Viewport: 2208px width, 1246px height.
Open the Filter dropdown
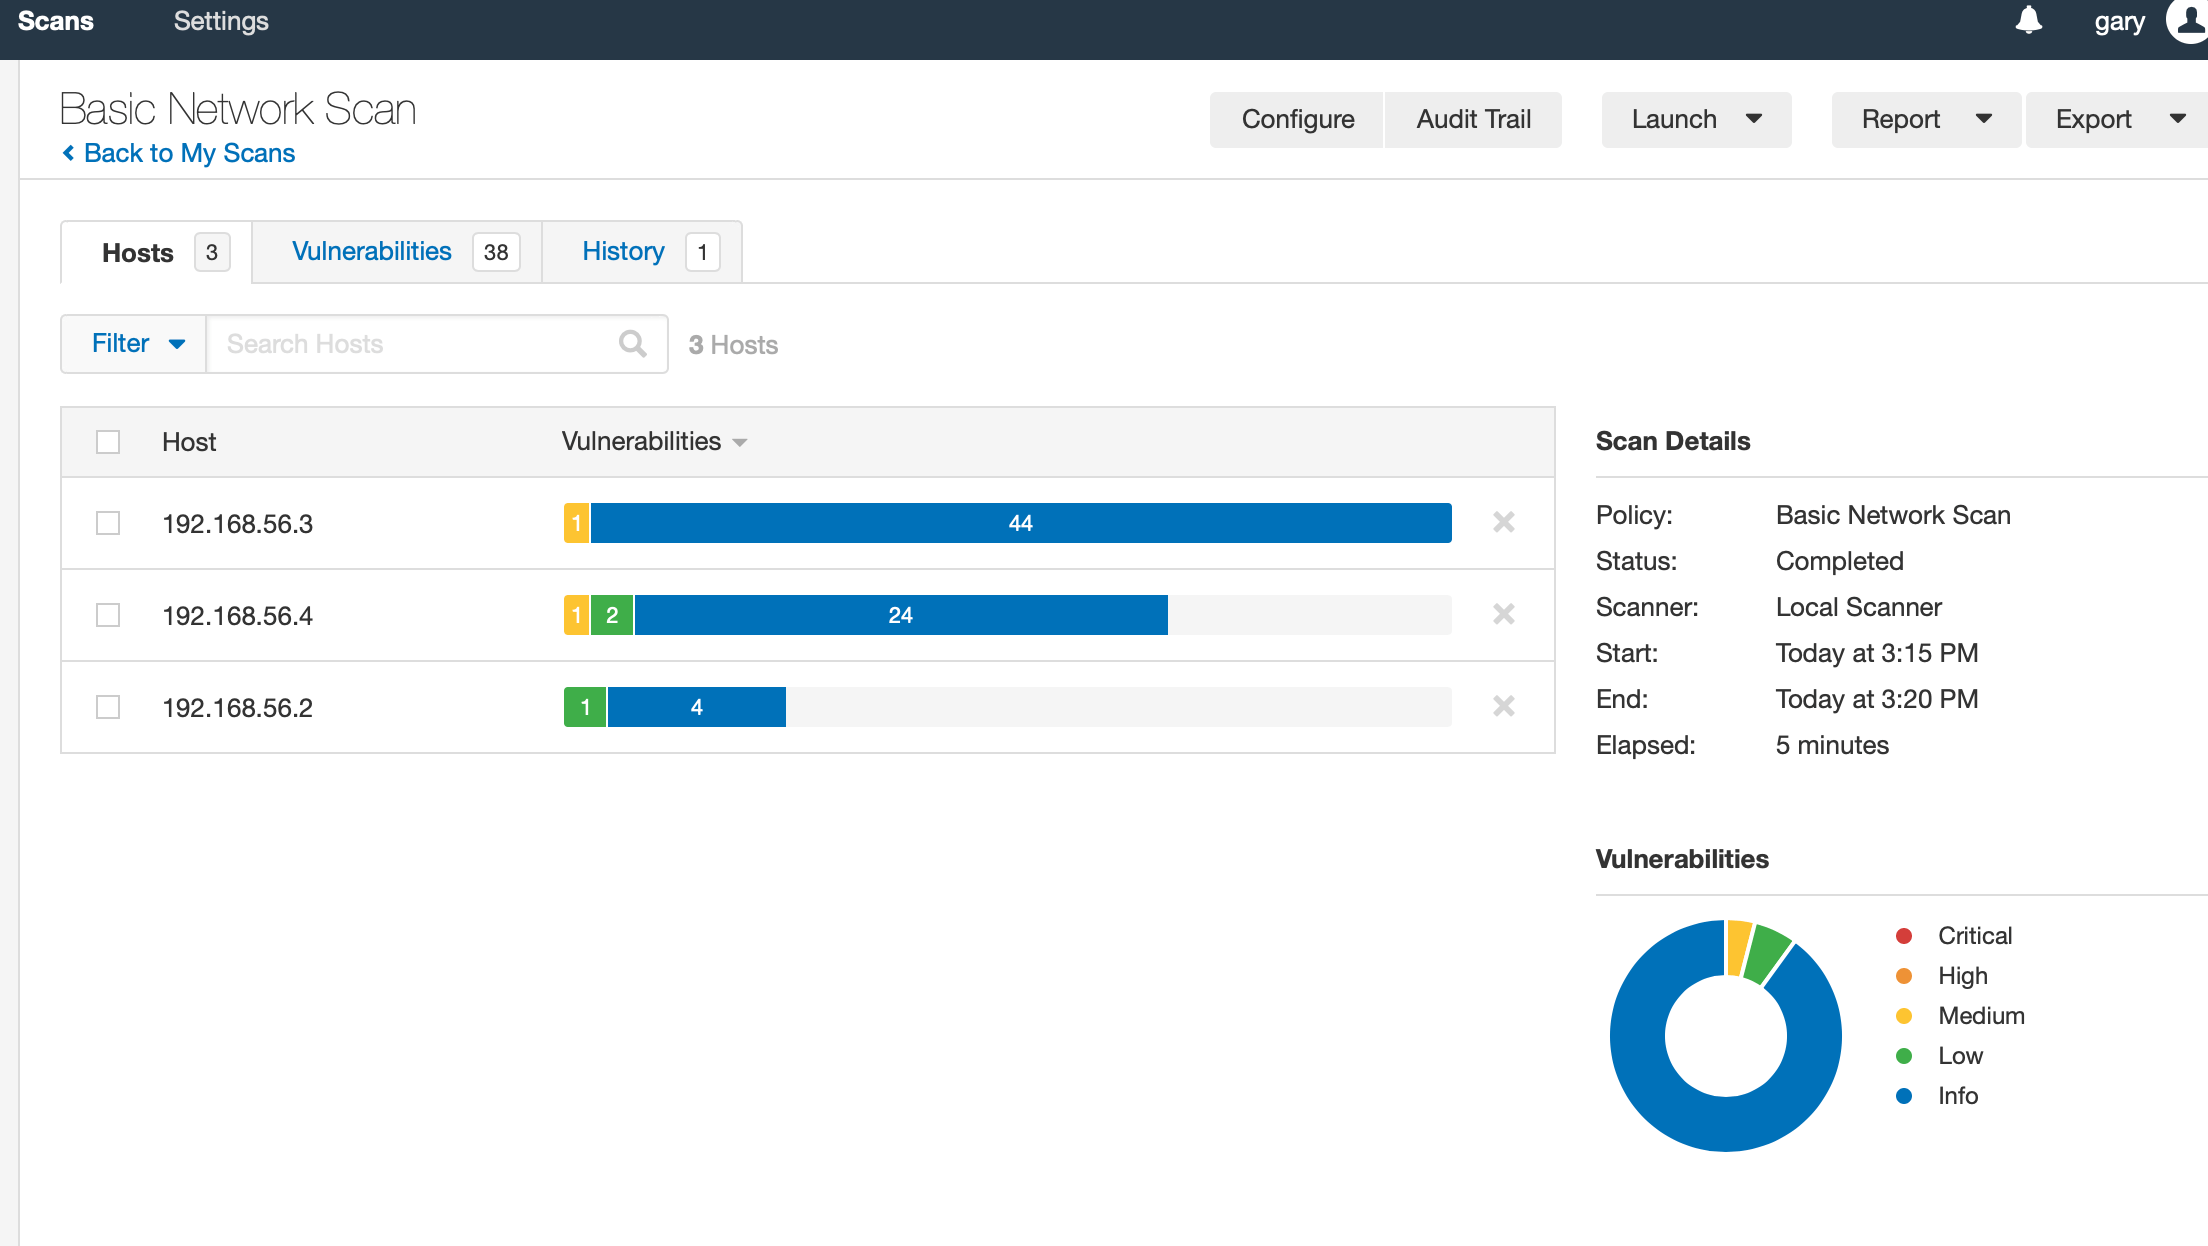tap(134, 344)
